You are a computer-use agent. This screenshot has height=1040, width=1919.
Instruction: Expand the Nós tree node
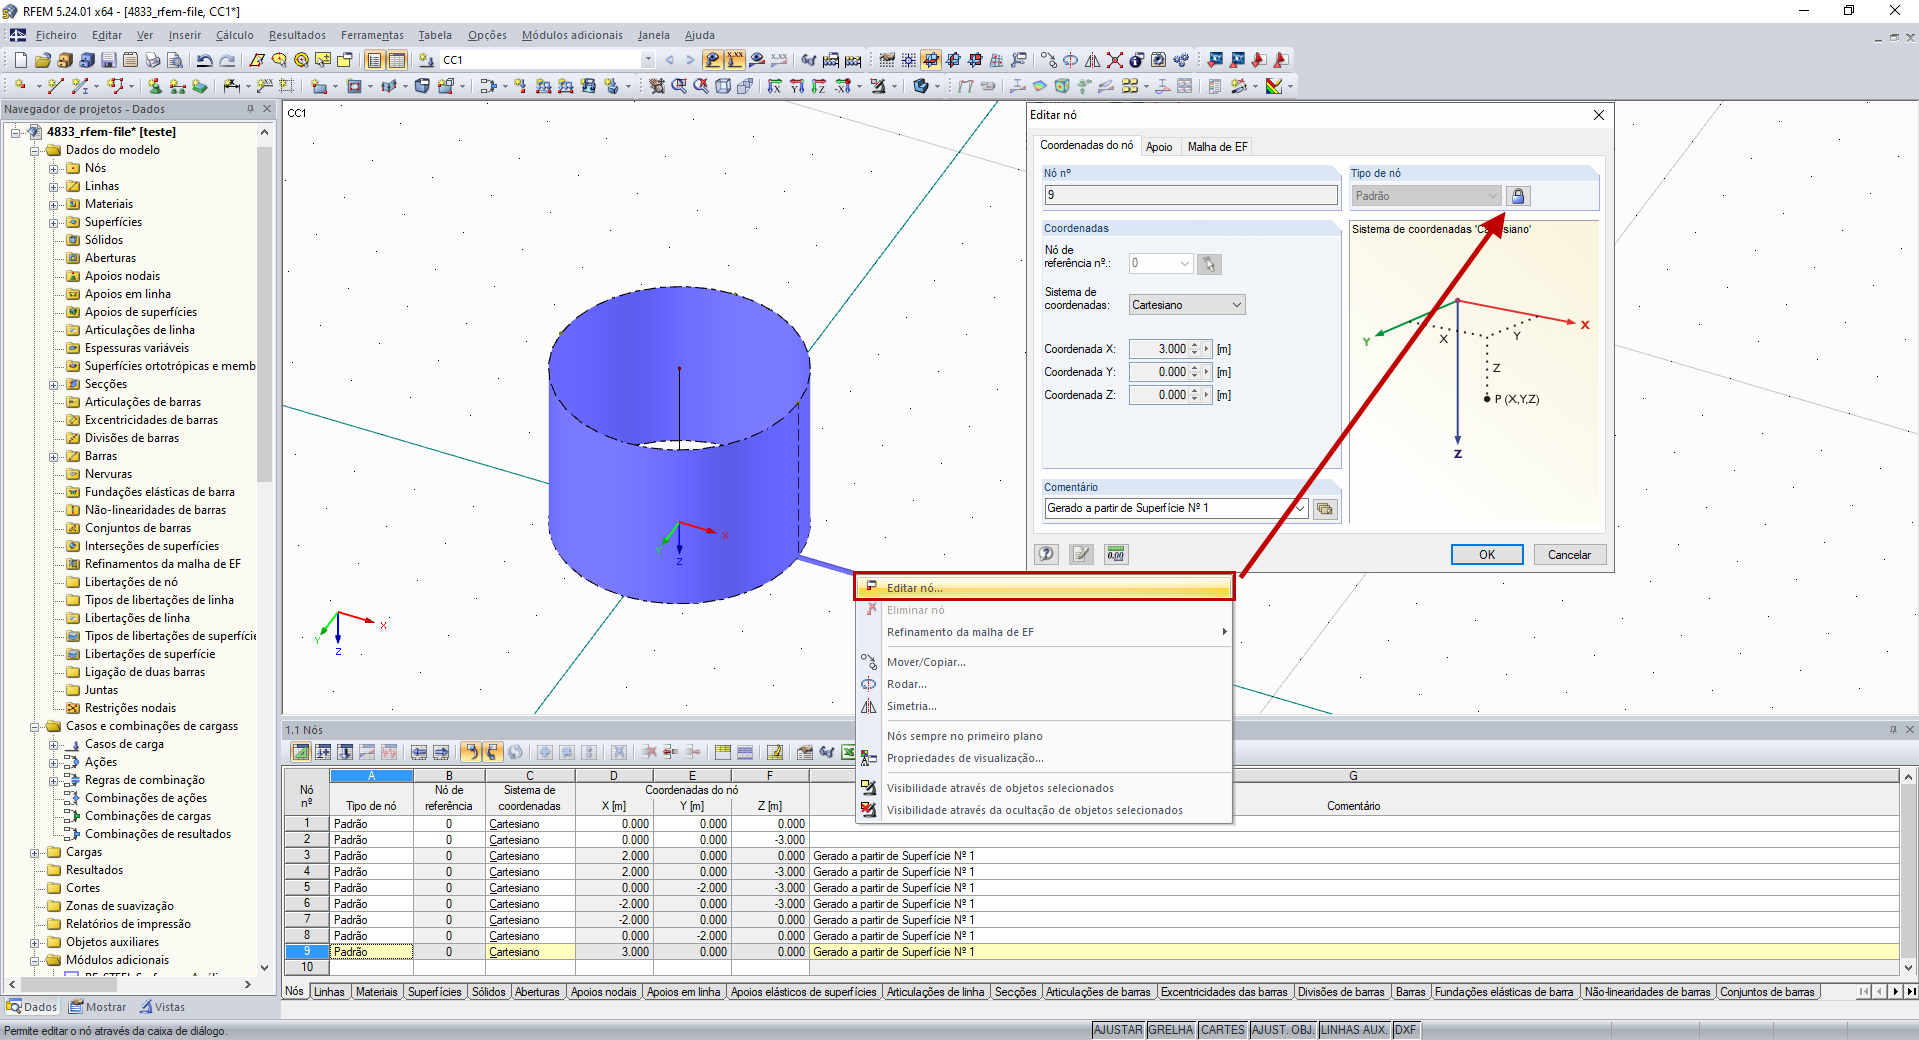[x=54, y=168]
